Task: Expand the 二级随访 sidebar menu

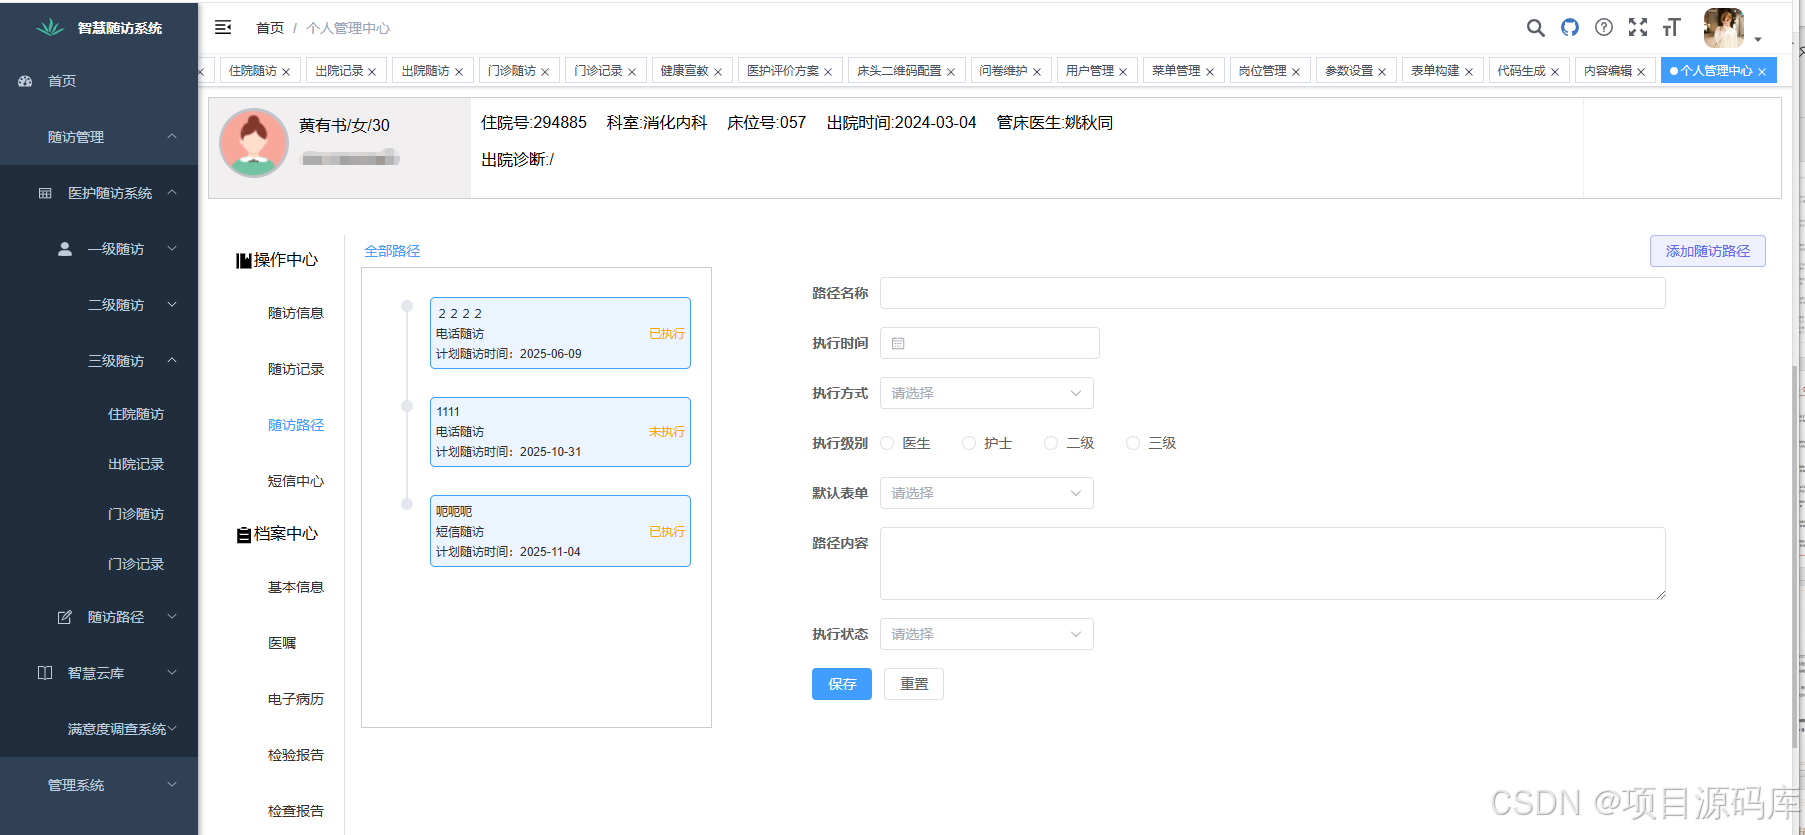Action: [x=99, y=305]
